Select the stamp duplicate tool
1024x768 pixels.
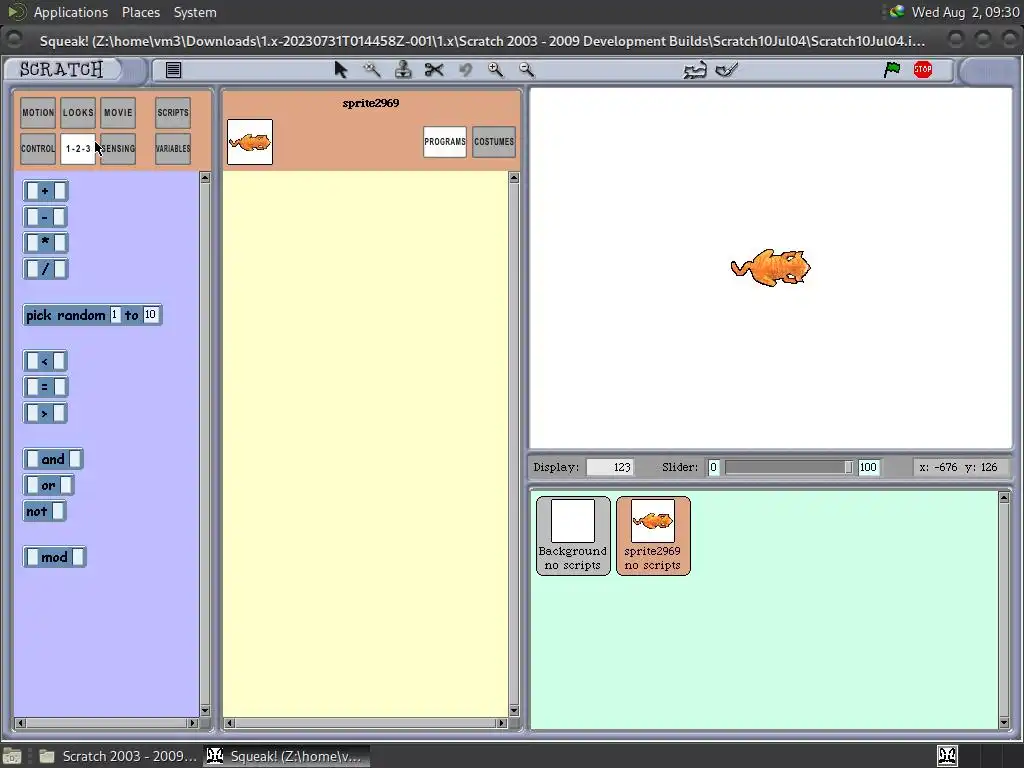coord(403,70)
